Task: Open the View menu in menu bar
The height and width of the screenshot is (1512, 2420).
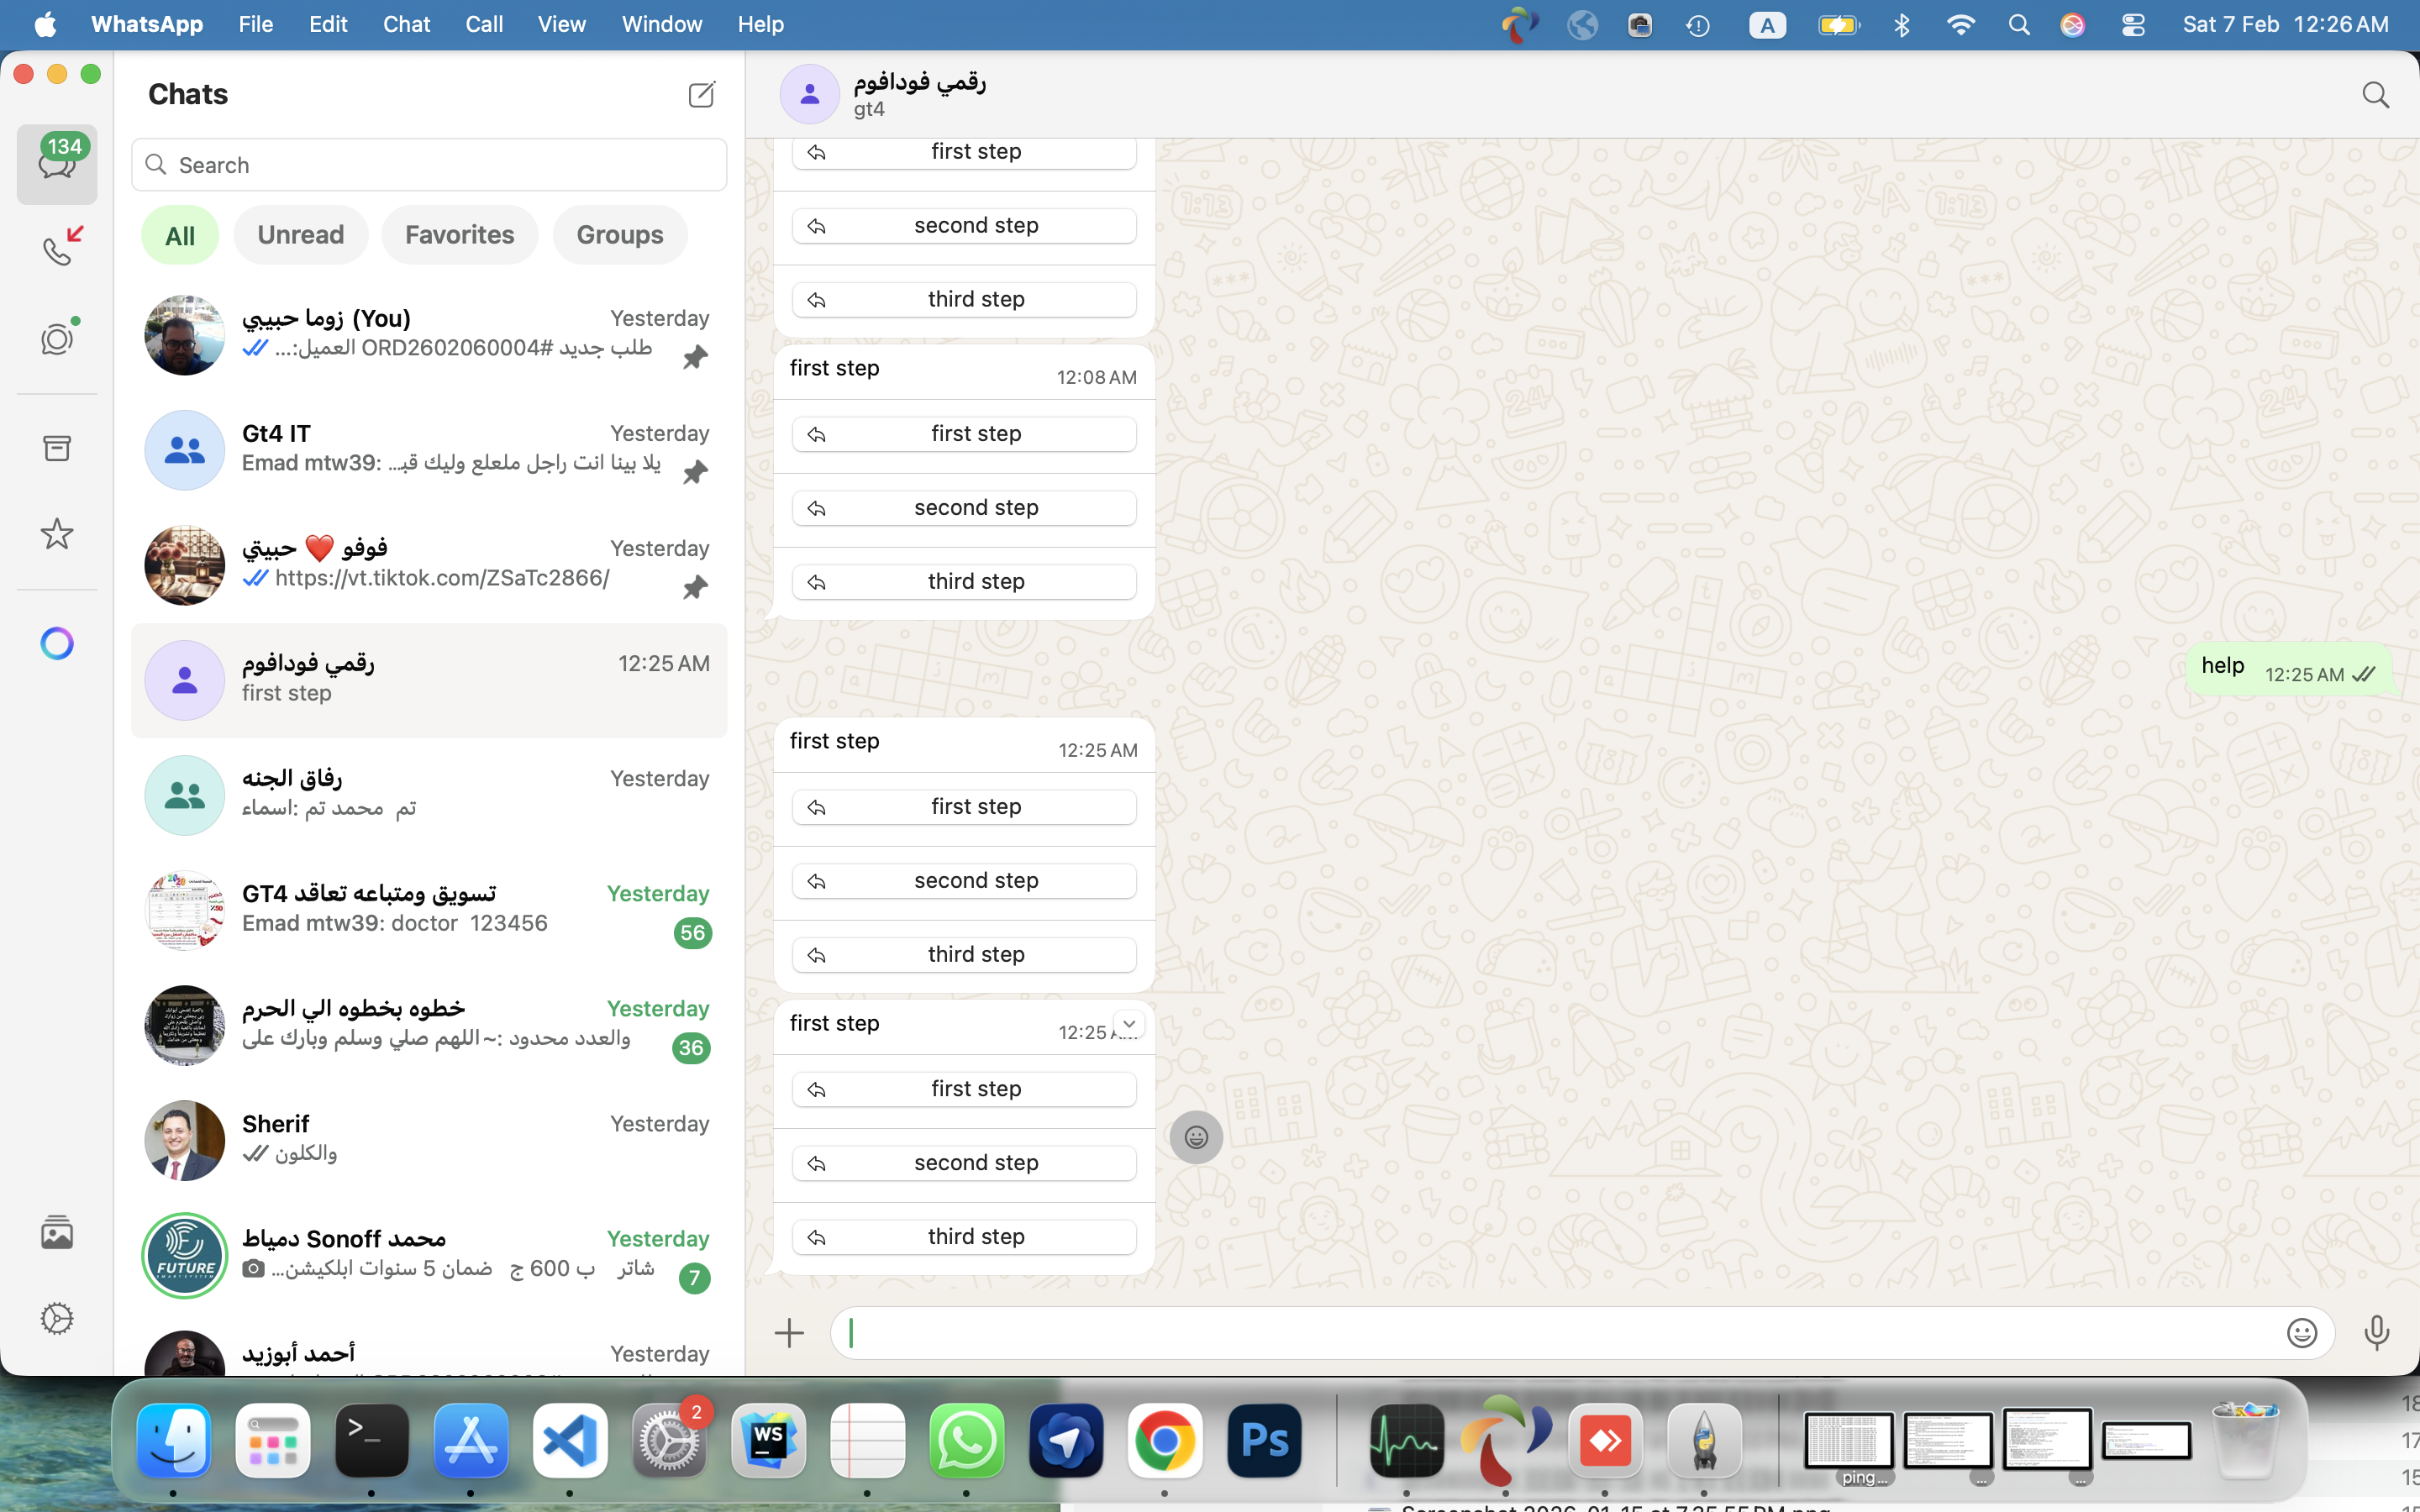Action: (x=561, y=24)
